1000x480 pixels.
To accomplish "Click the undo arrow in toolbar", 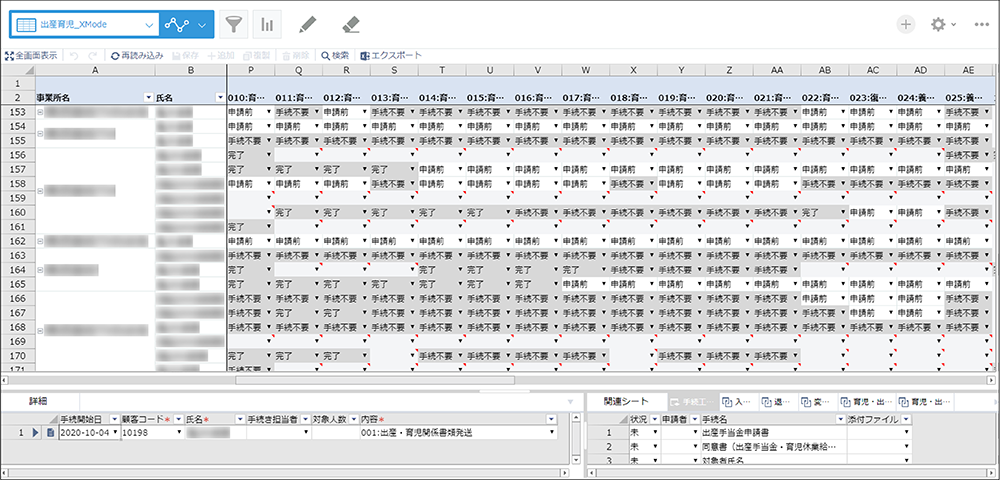I will (x=74, y=55).
